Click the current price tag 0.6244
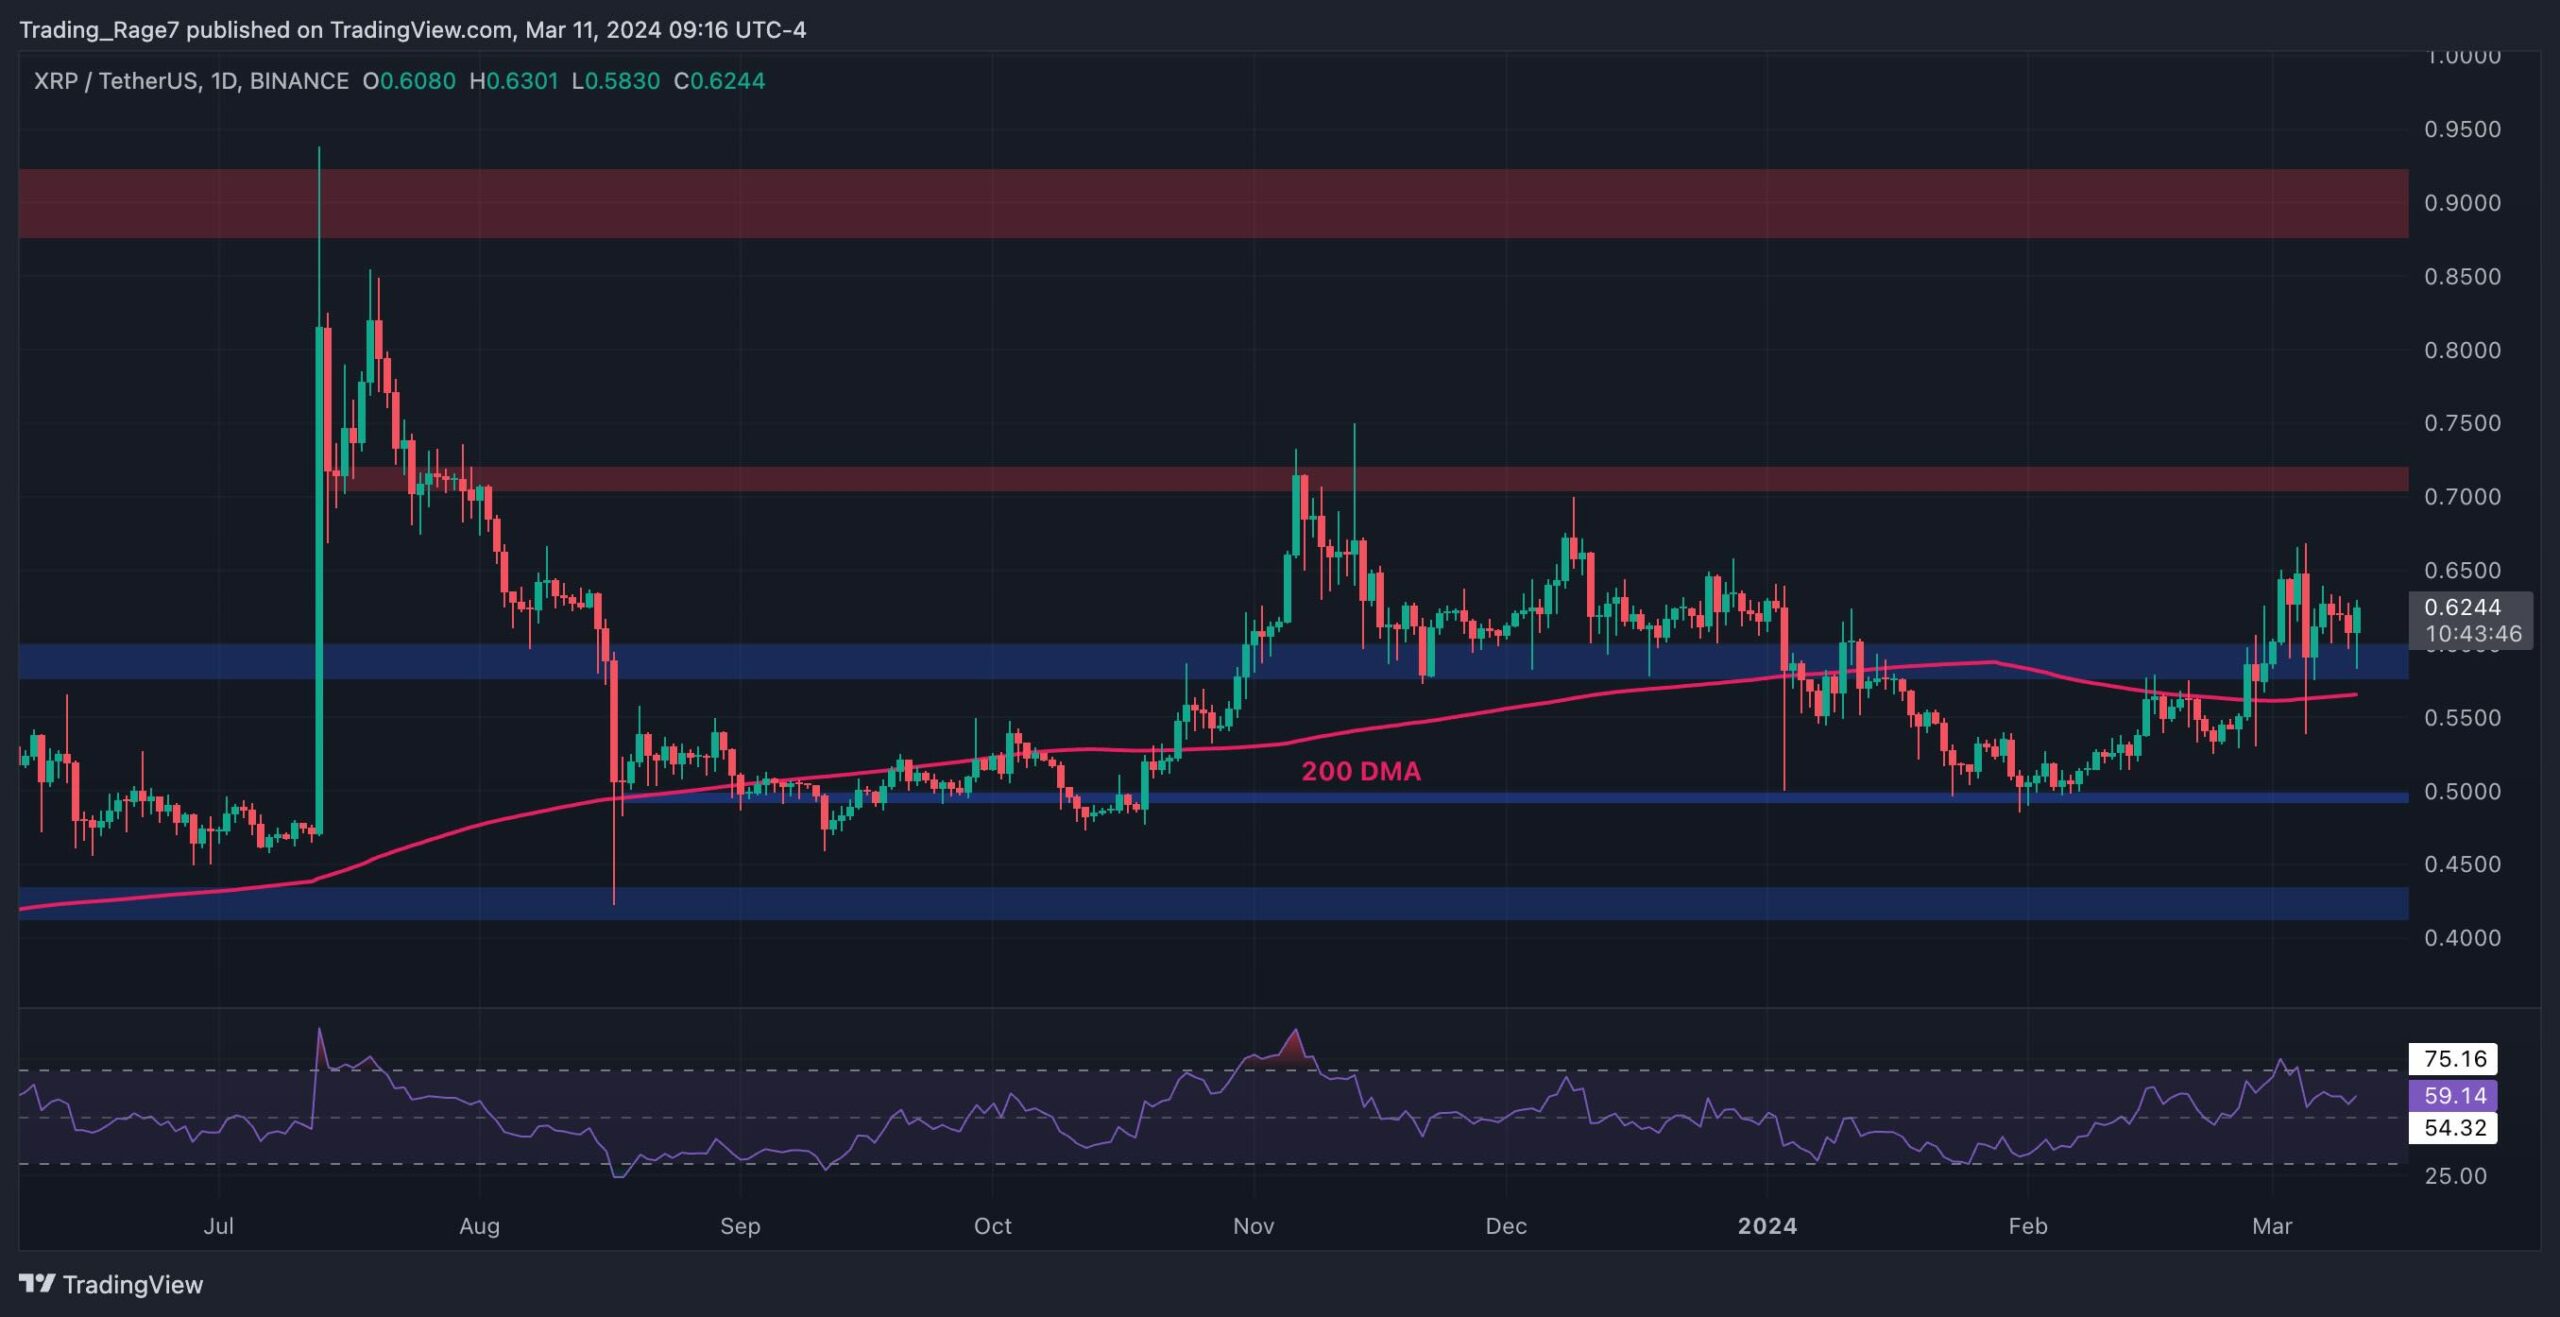2560x1317 pixels. coord(2462,607)
